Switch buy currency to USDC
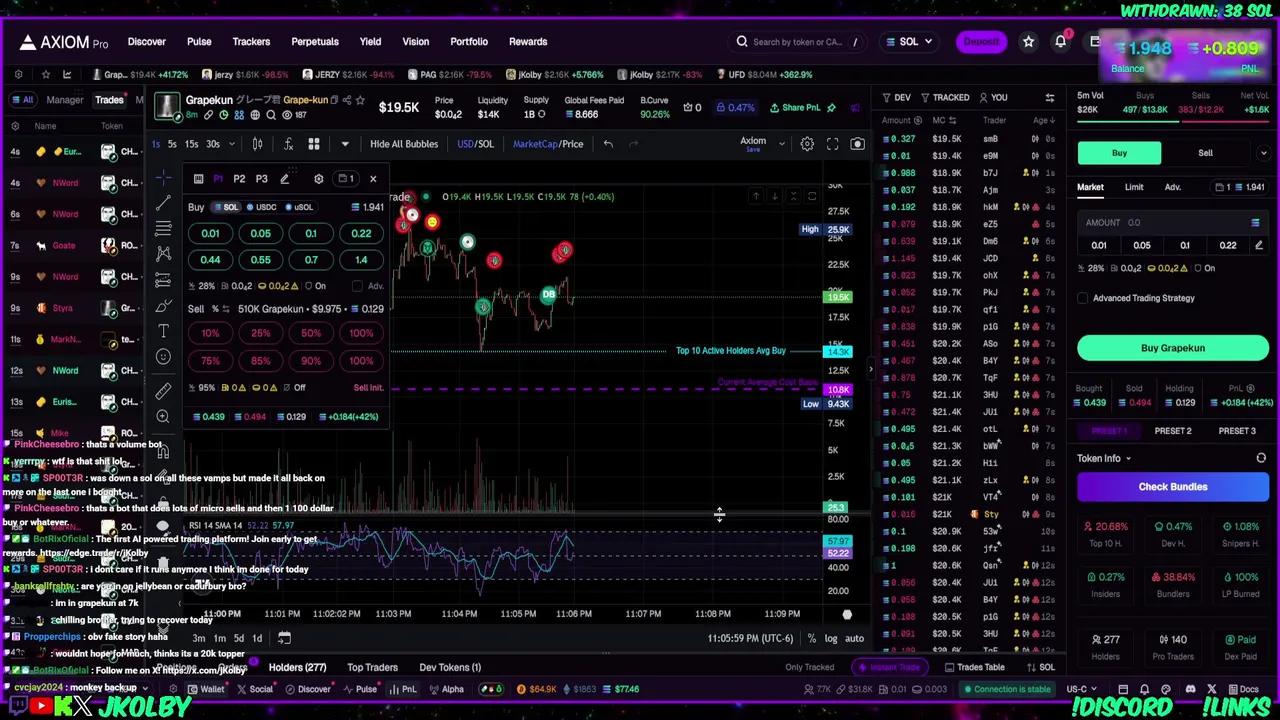The image size is (1280, 720). [x=262, y=207]
